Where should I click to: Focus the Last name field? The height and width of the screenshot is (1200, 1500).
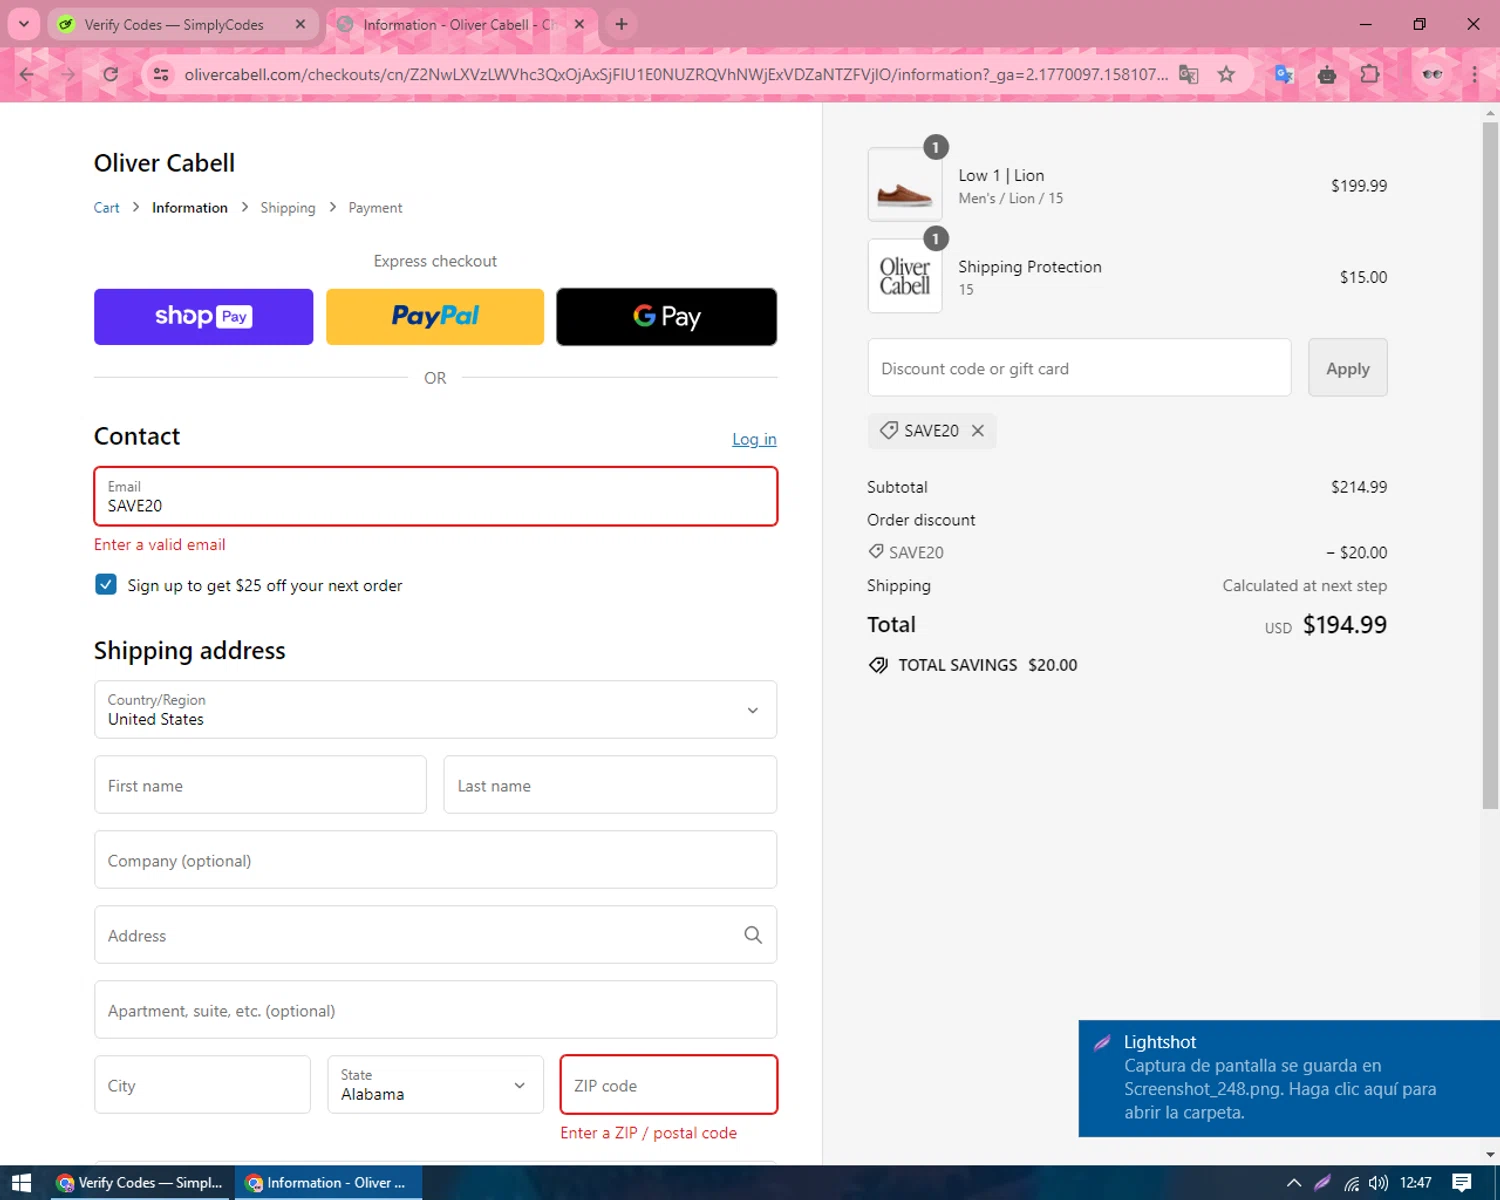[x=610, y=785]
